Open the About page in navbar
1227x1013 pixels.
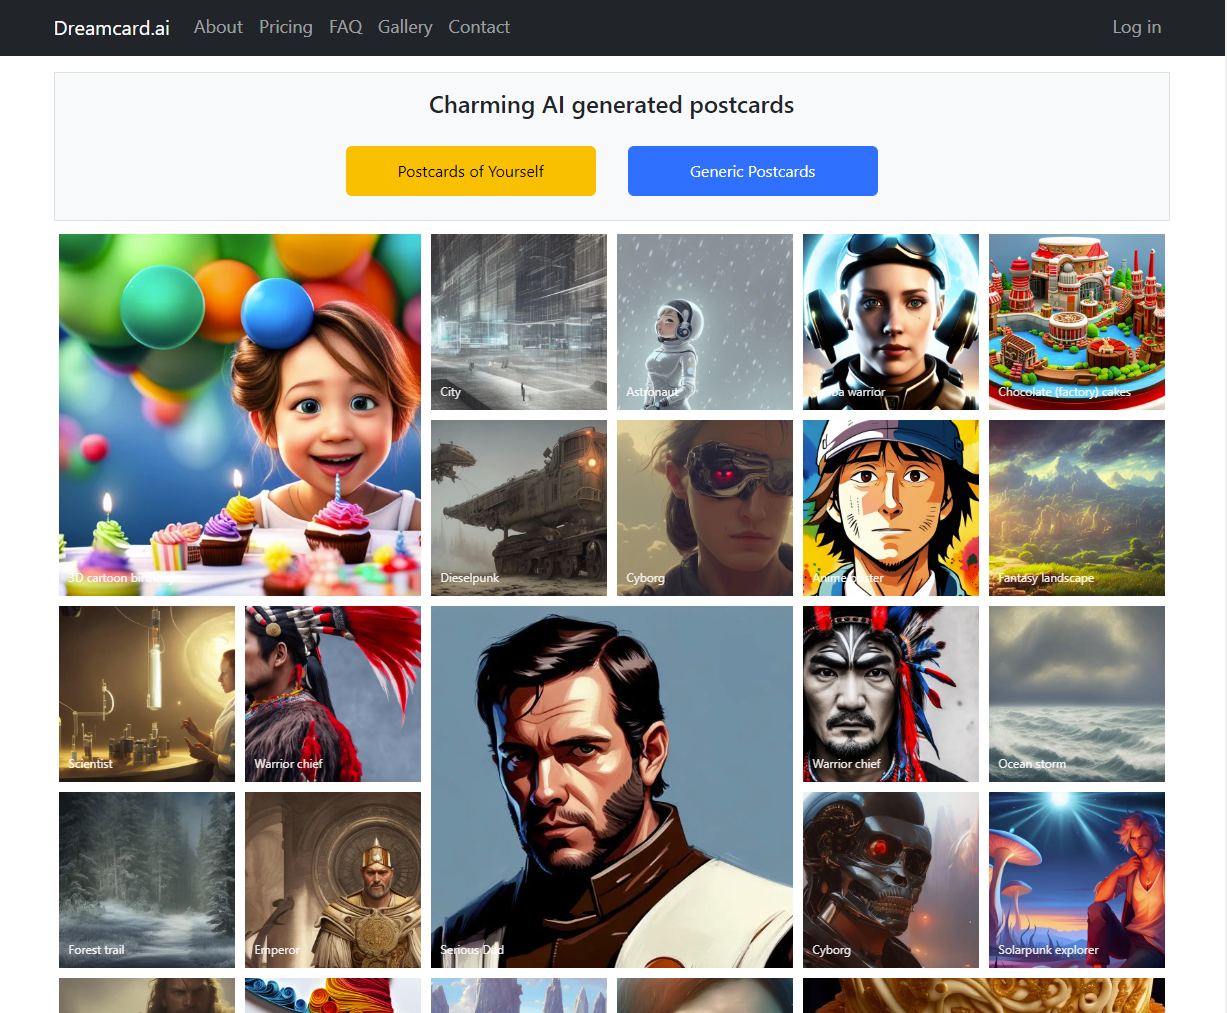[218, 27]
